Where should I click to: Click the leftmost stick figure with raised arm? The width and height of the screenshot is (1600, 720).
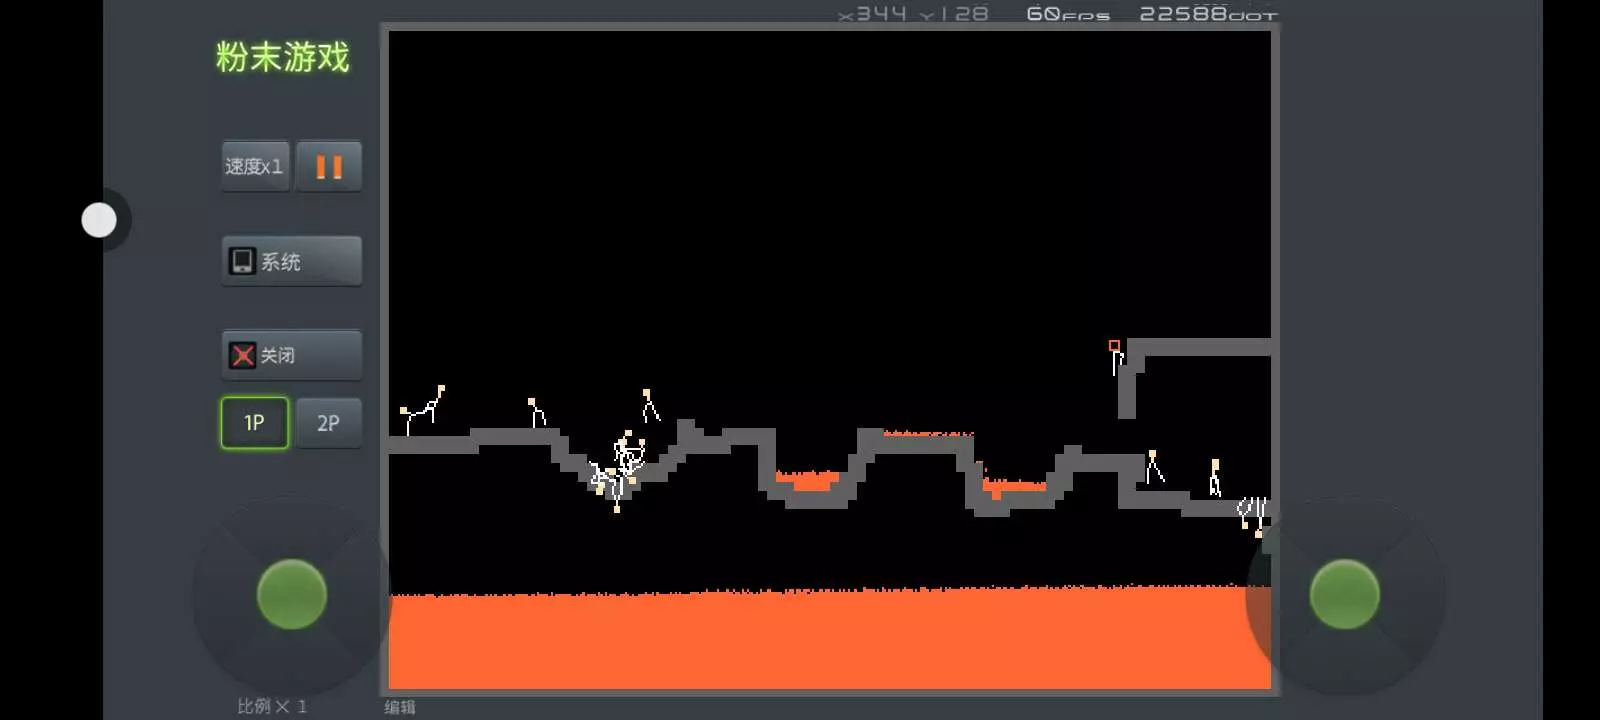pos(422,410)
